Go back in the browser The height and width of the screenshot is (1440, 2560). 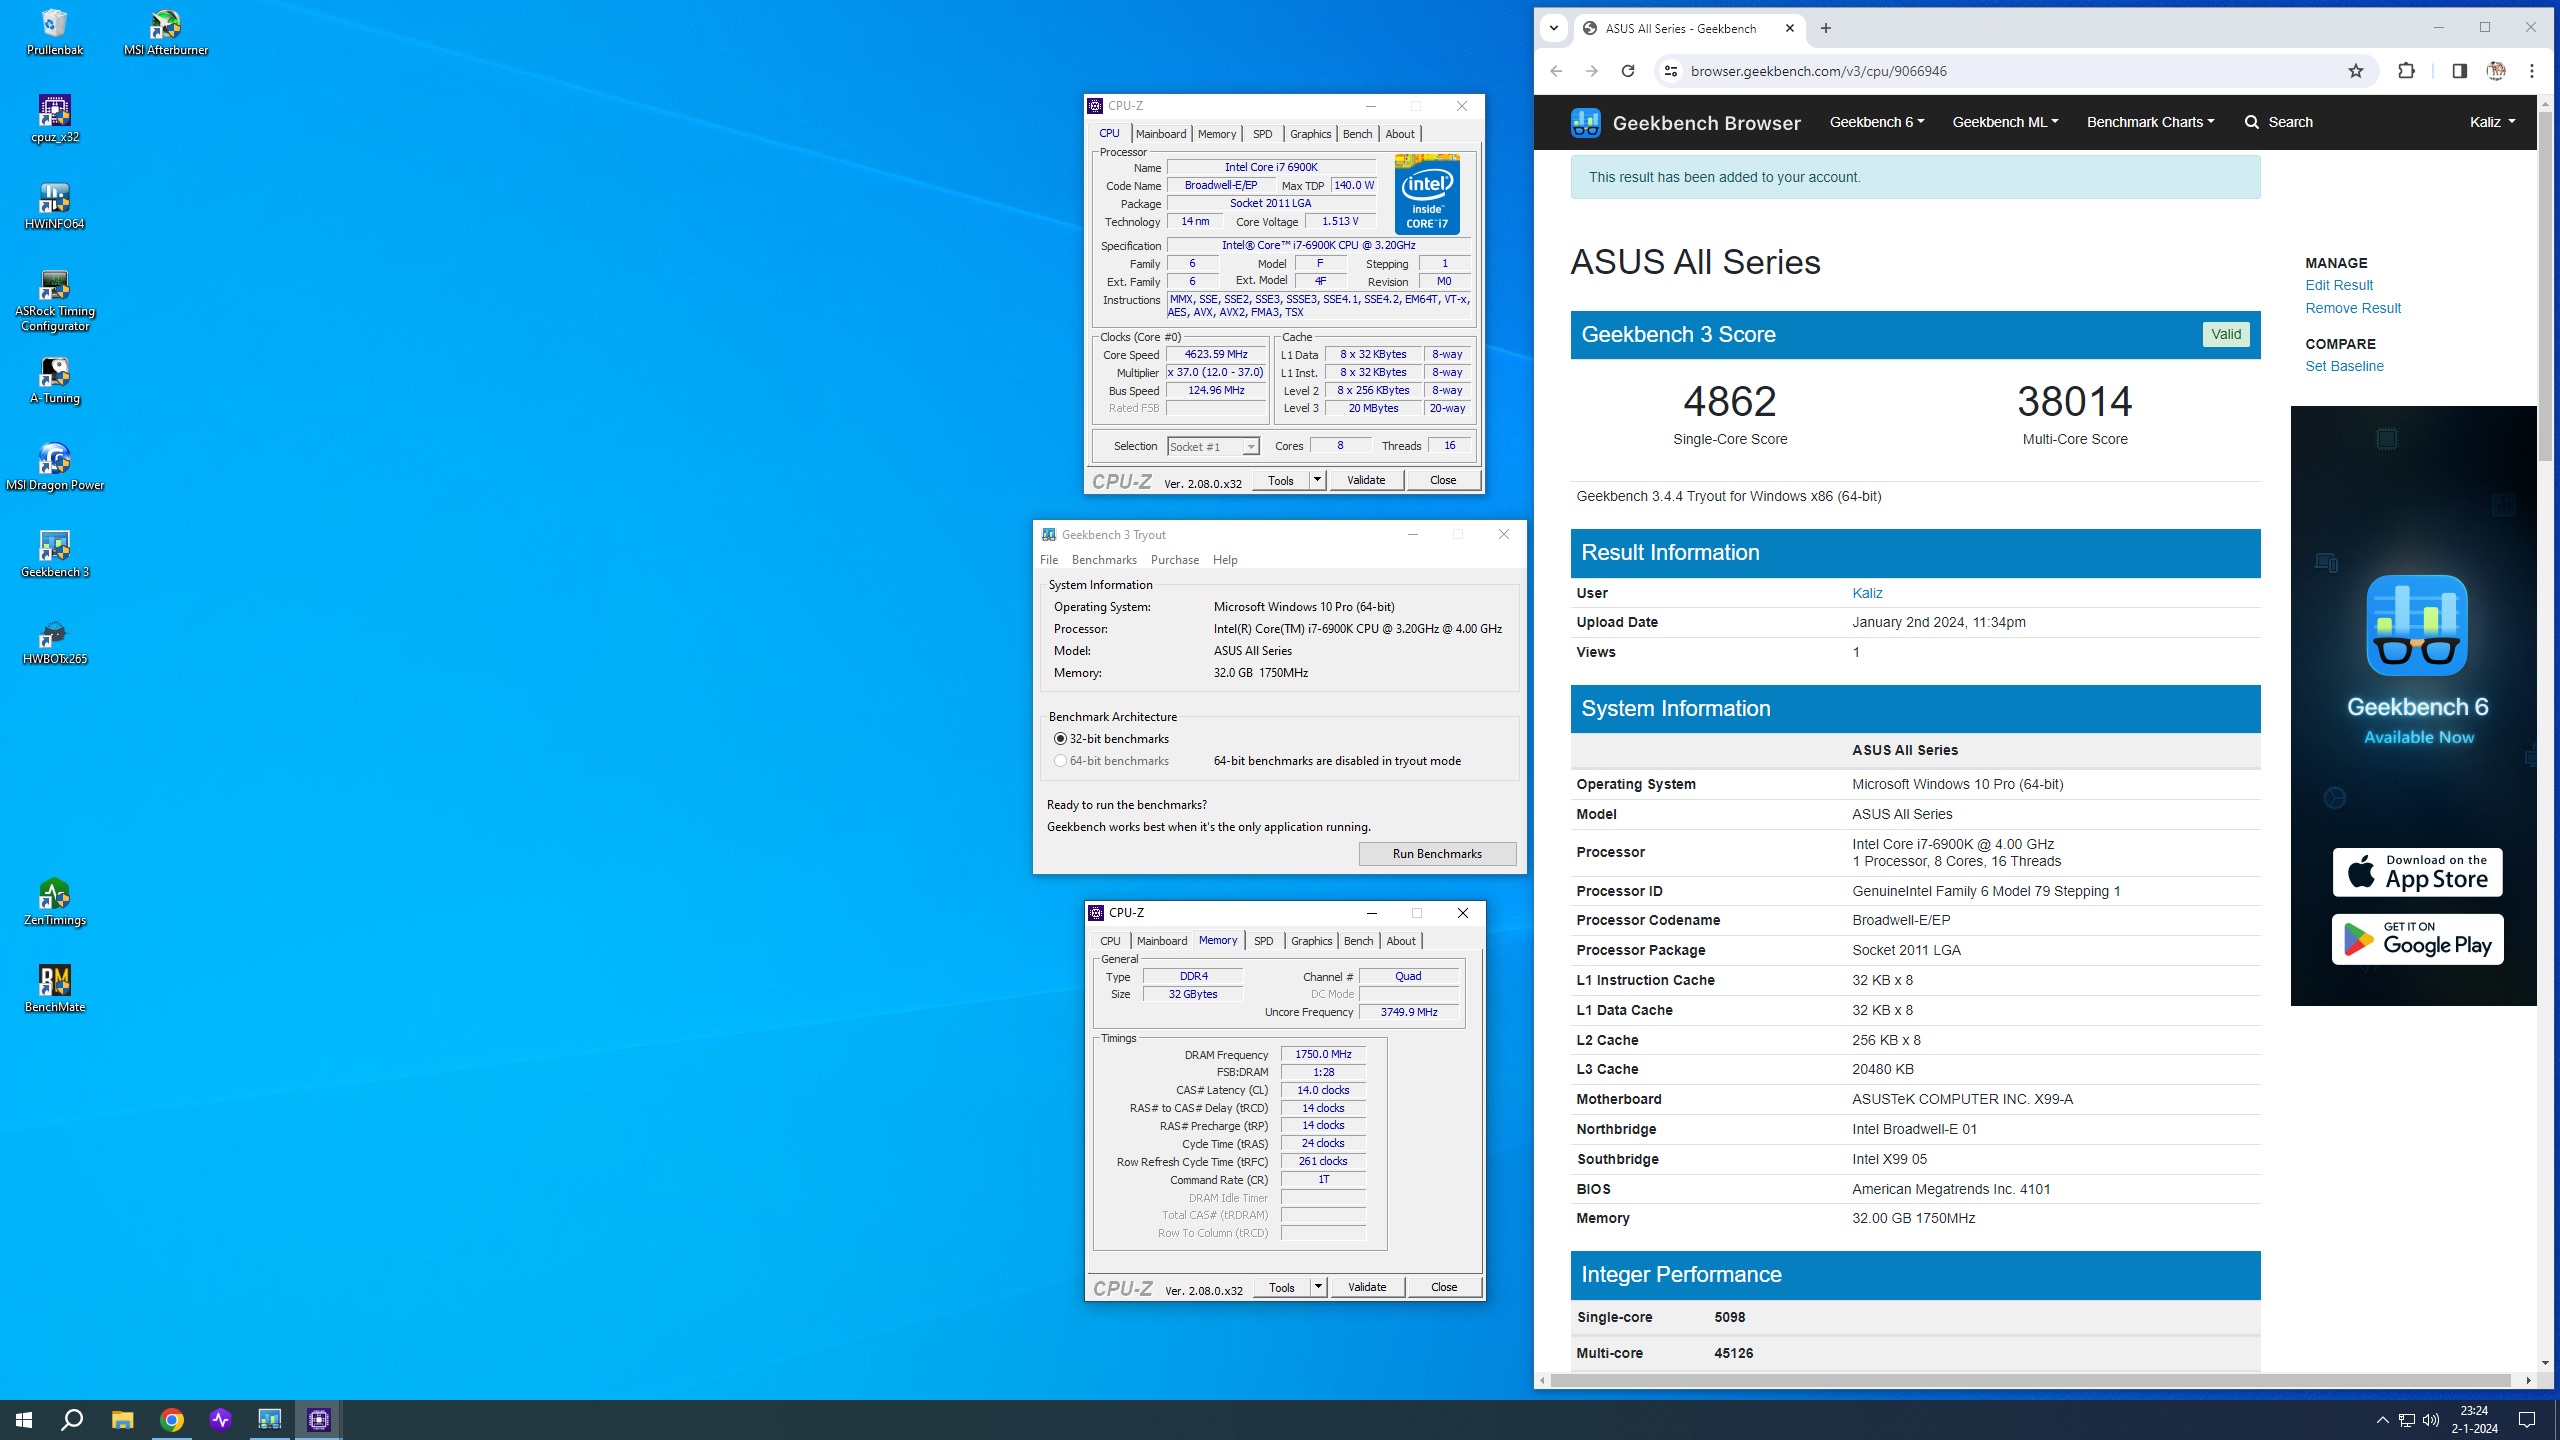(x=1556, y=71)
